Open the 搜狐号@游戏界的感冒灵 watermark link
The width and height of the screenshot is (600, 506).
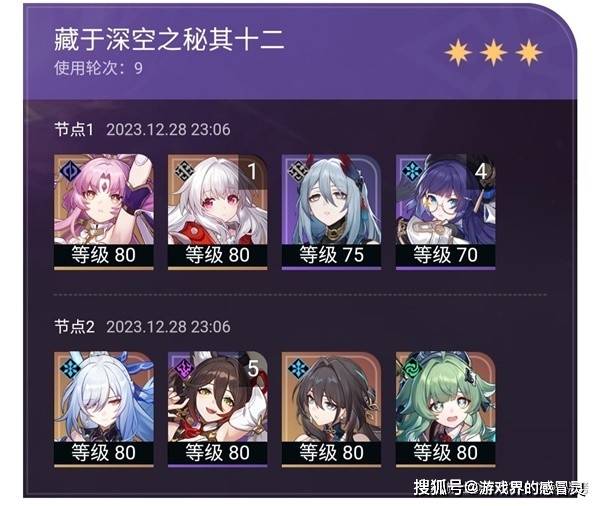pos(500,488)
